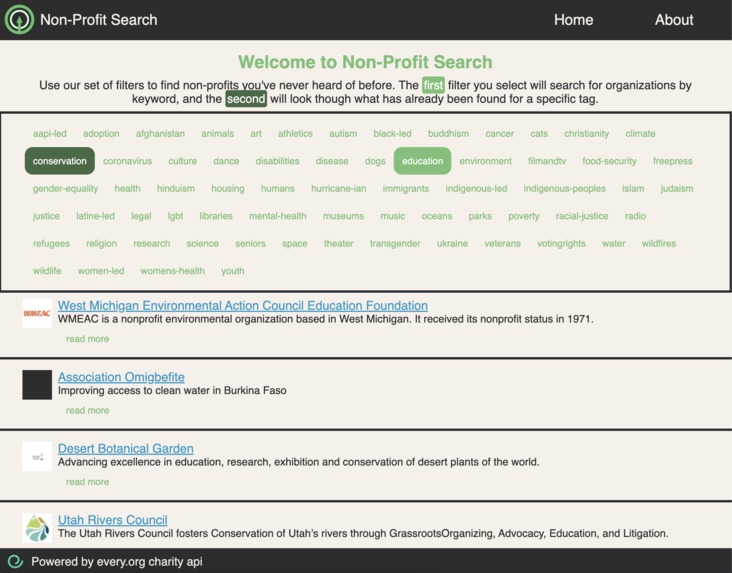Click the indigenous-led tag
The image size is (732, 573).
476,189
